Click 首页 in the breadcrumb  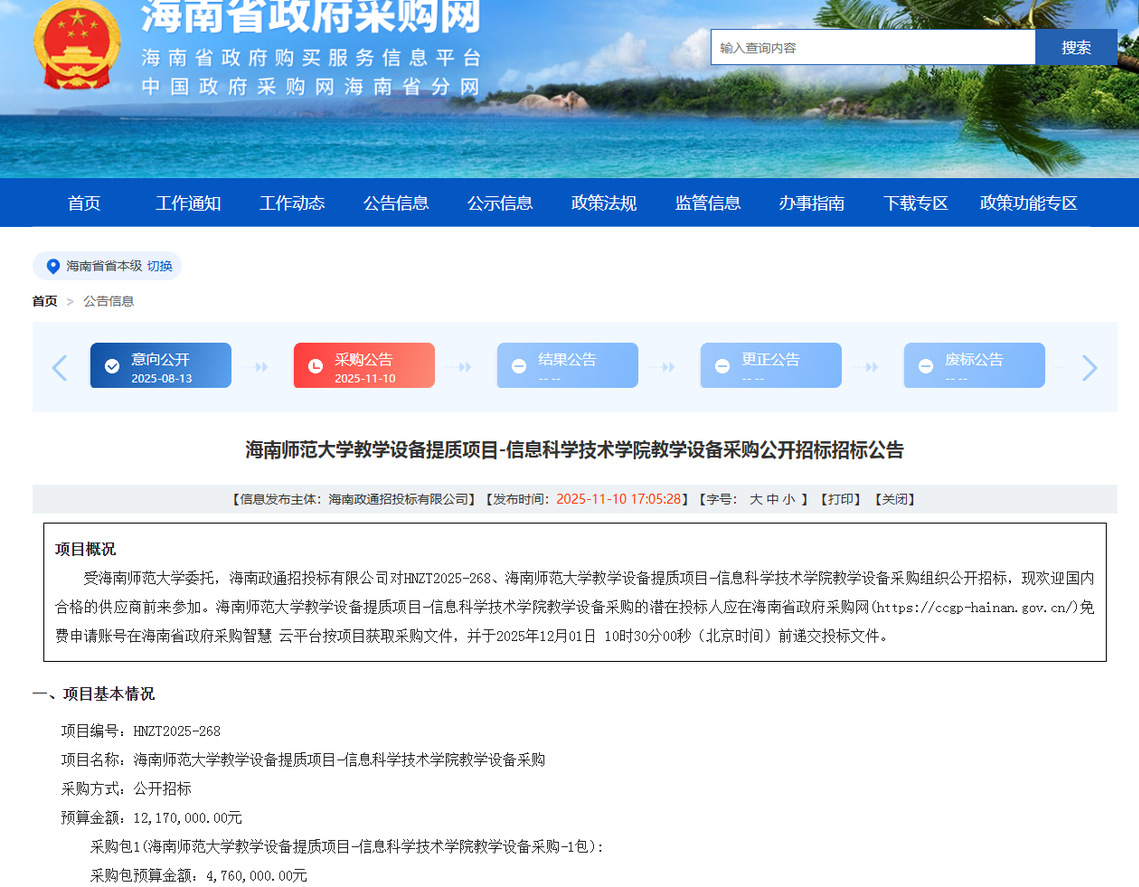tap(45, 301)
